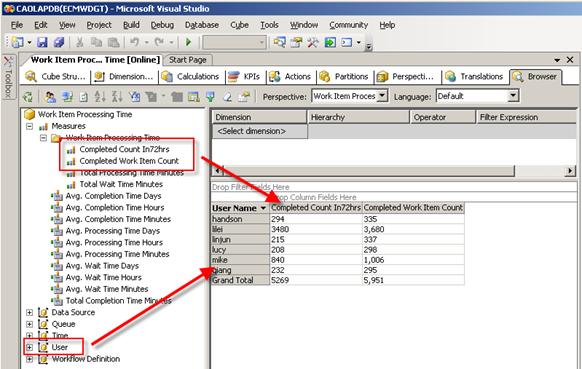Click the Undo arrow icon
The width and height of the screenshot is (582, 369).
134,42
